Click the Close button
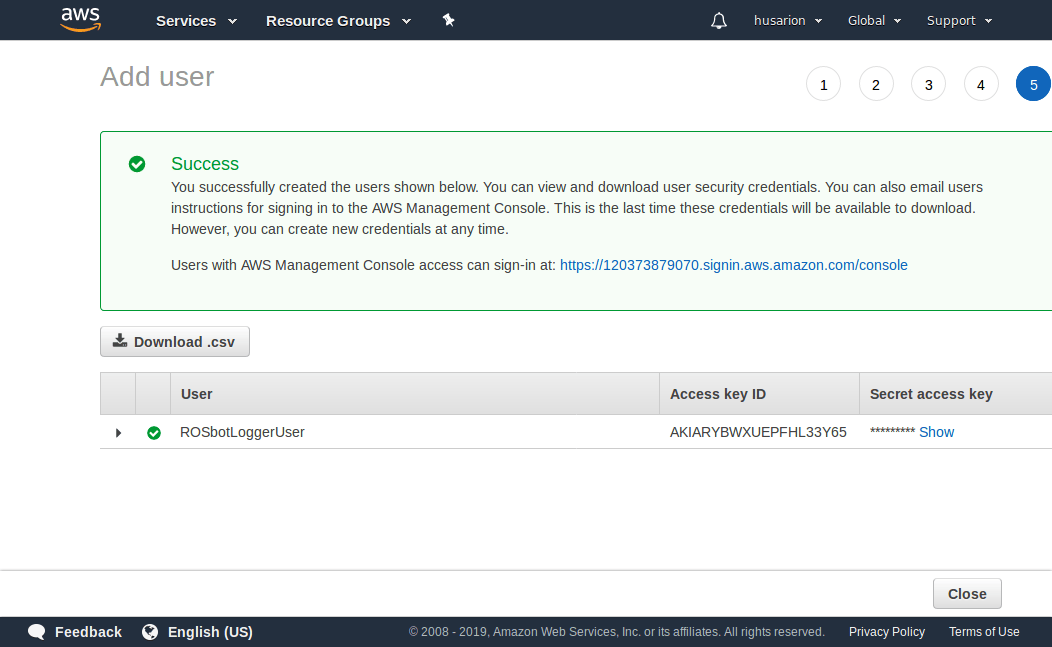The height and width of the screenshot is (647, 1052). point(967,594)
